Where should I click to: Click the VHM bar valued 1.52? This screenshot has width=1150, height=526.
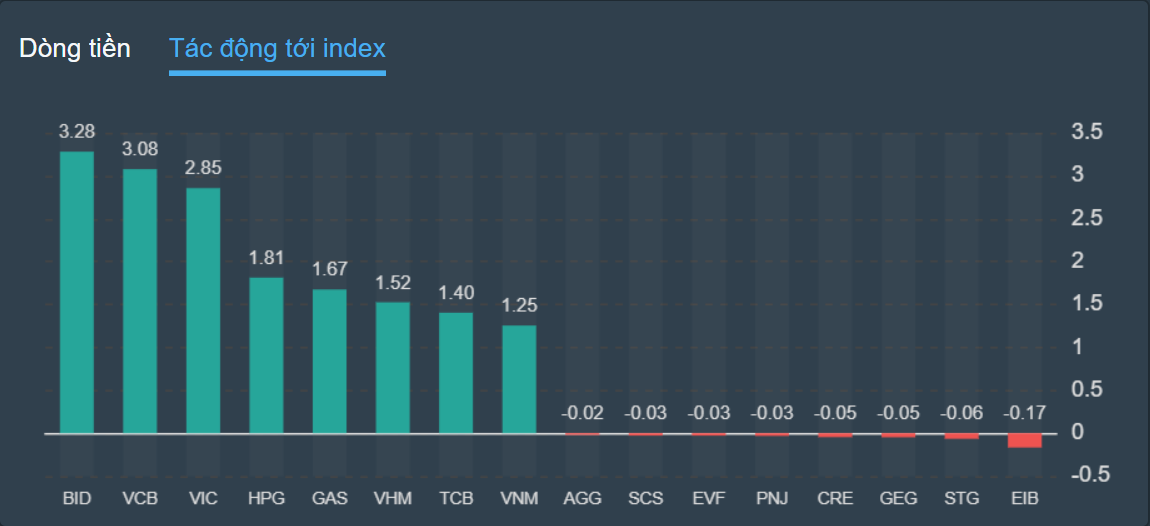tap(393, 367)
